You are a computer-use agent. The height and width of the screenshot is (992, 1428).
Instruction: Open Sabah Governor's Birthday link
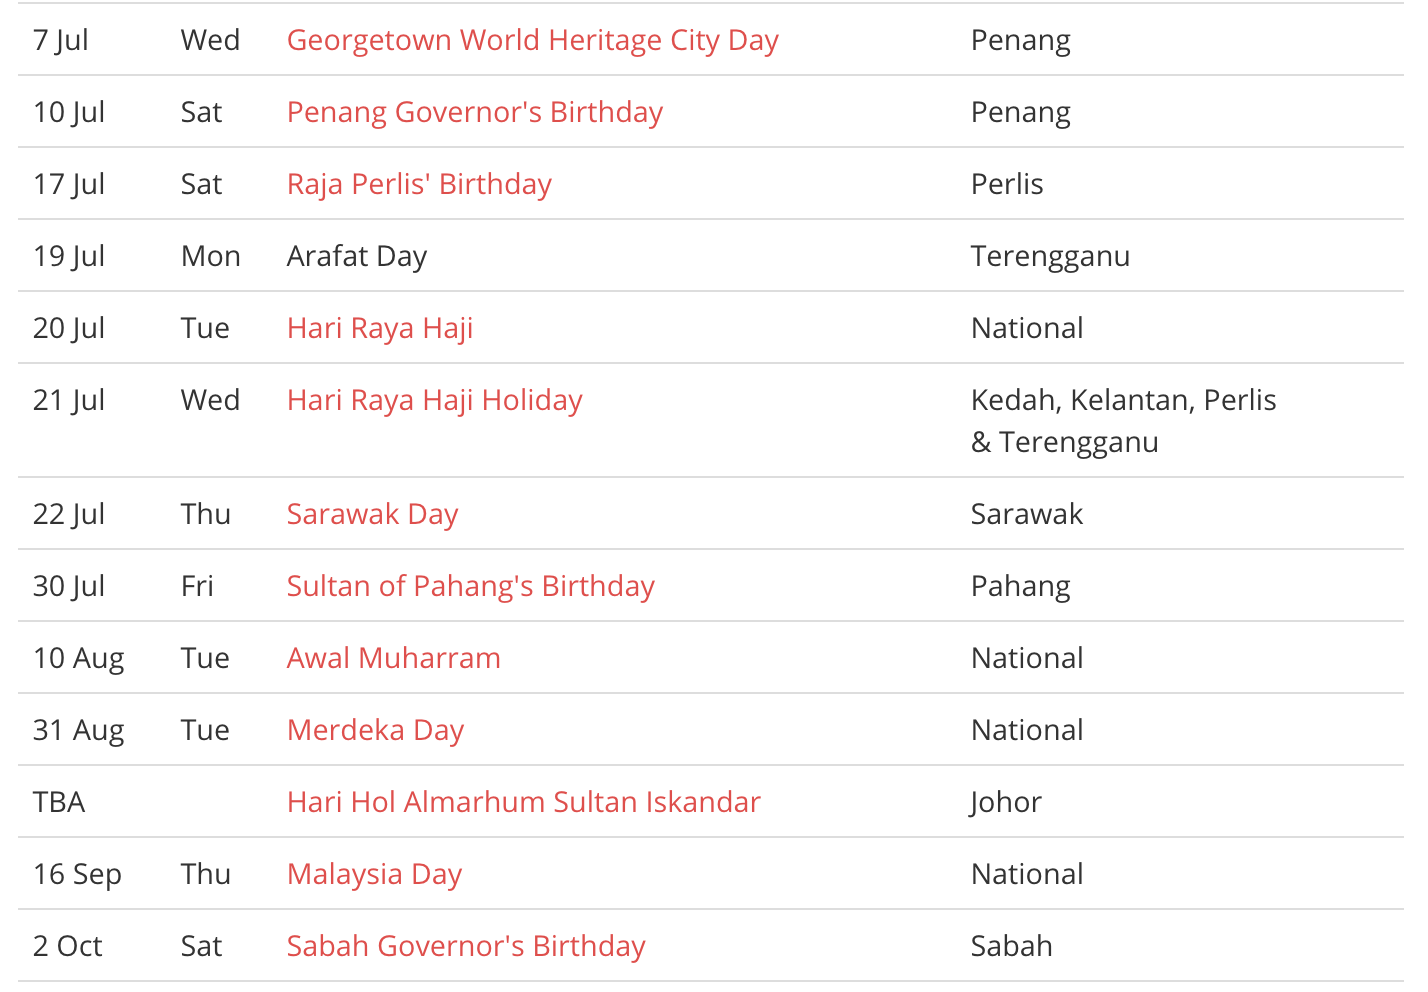(466, 946)
